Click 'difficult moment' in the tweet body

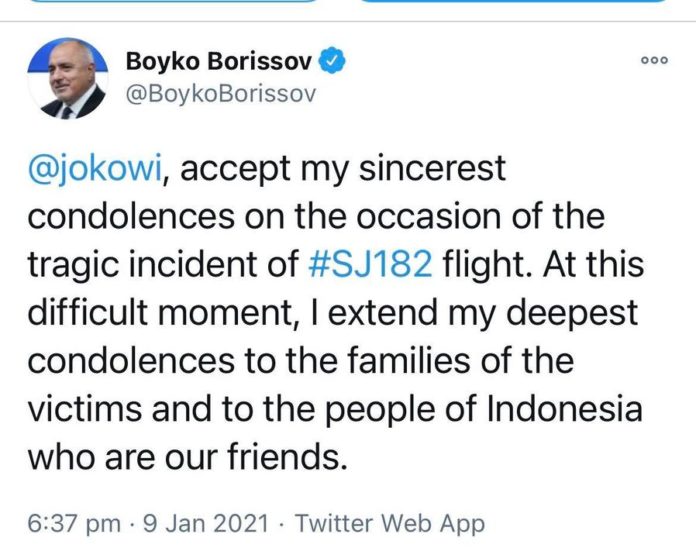click(159, 312)
